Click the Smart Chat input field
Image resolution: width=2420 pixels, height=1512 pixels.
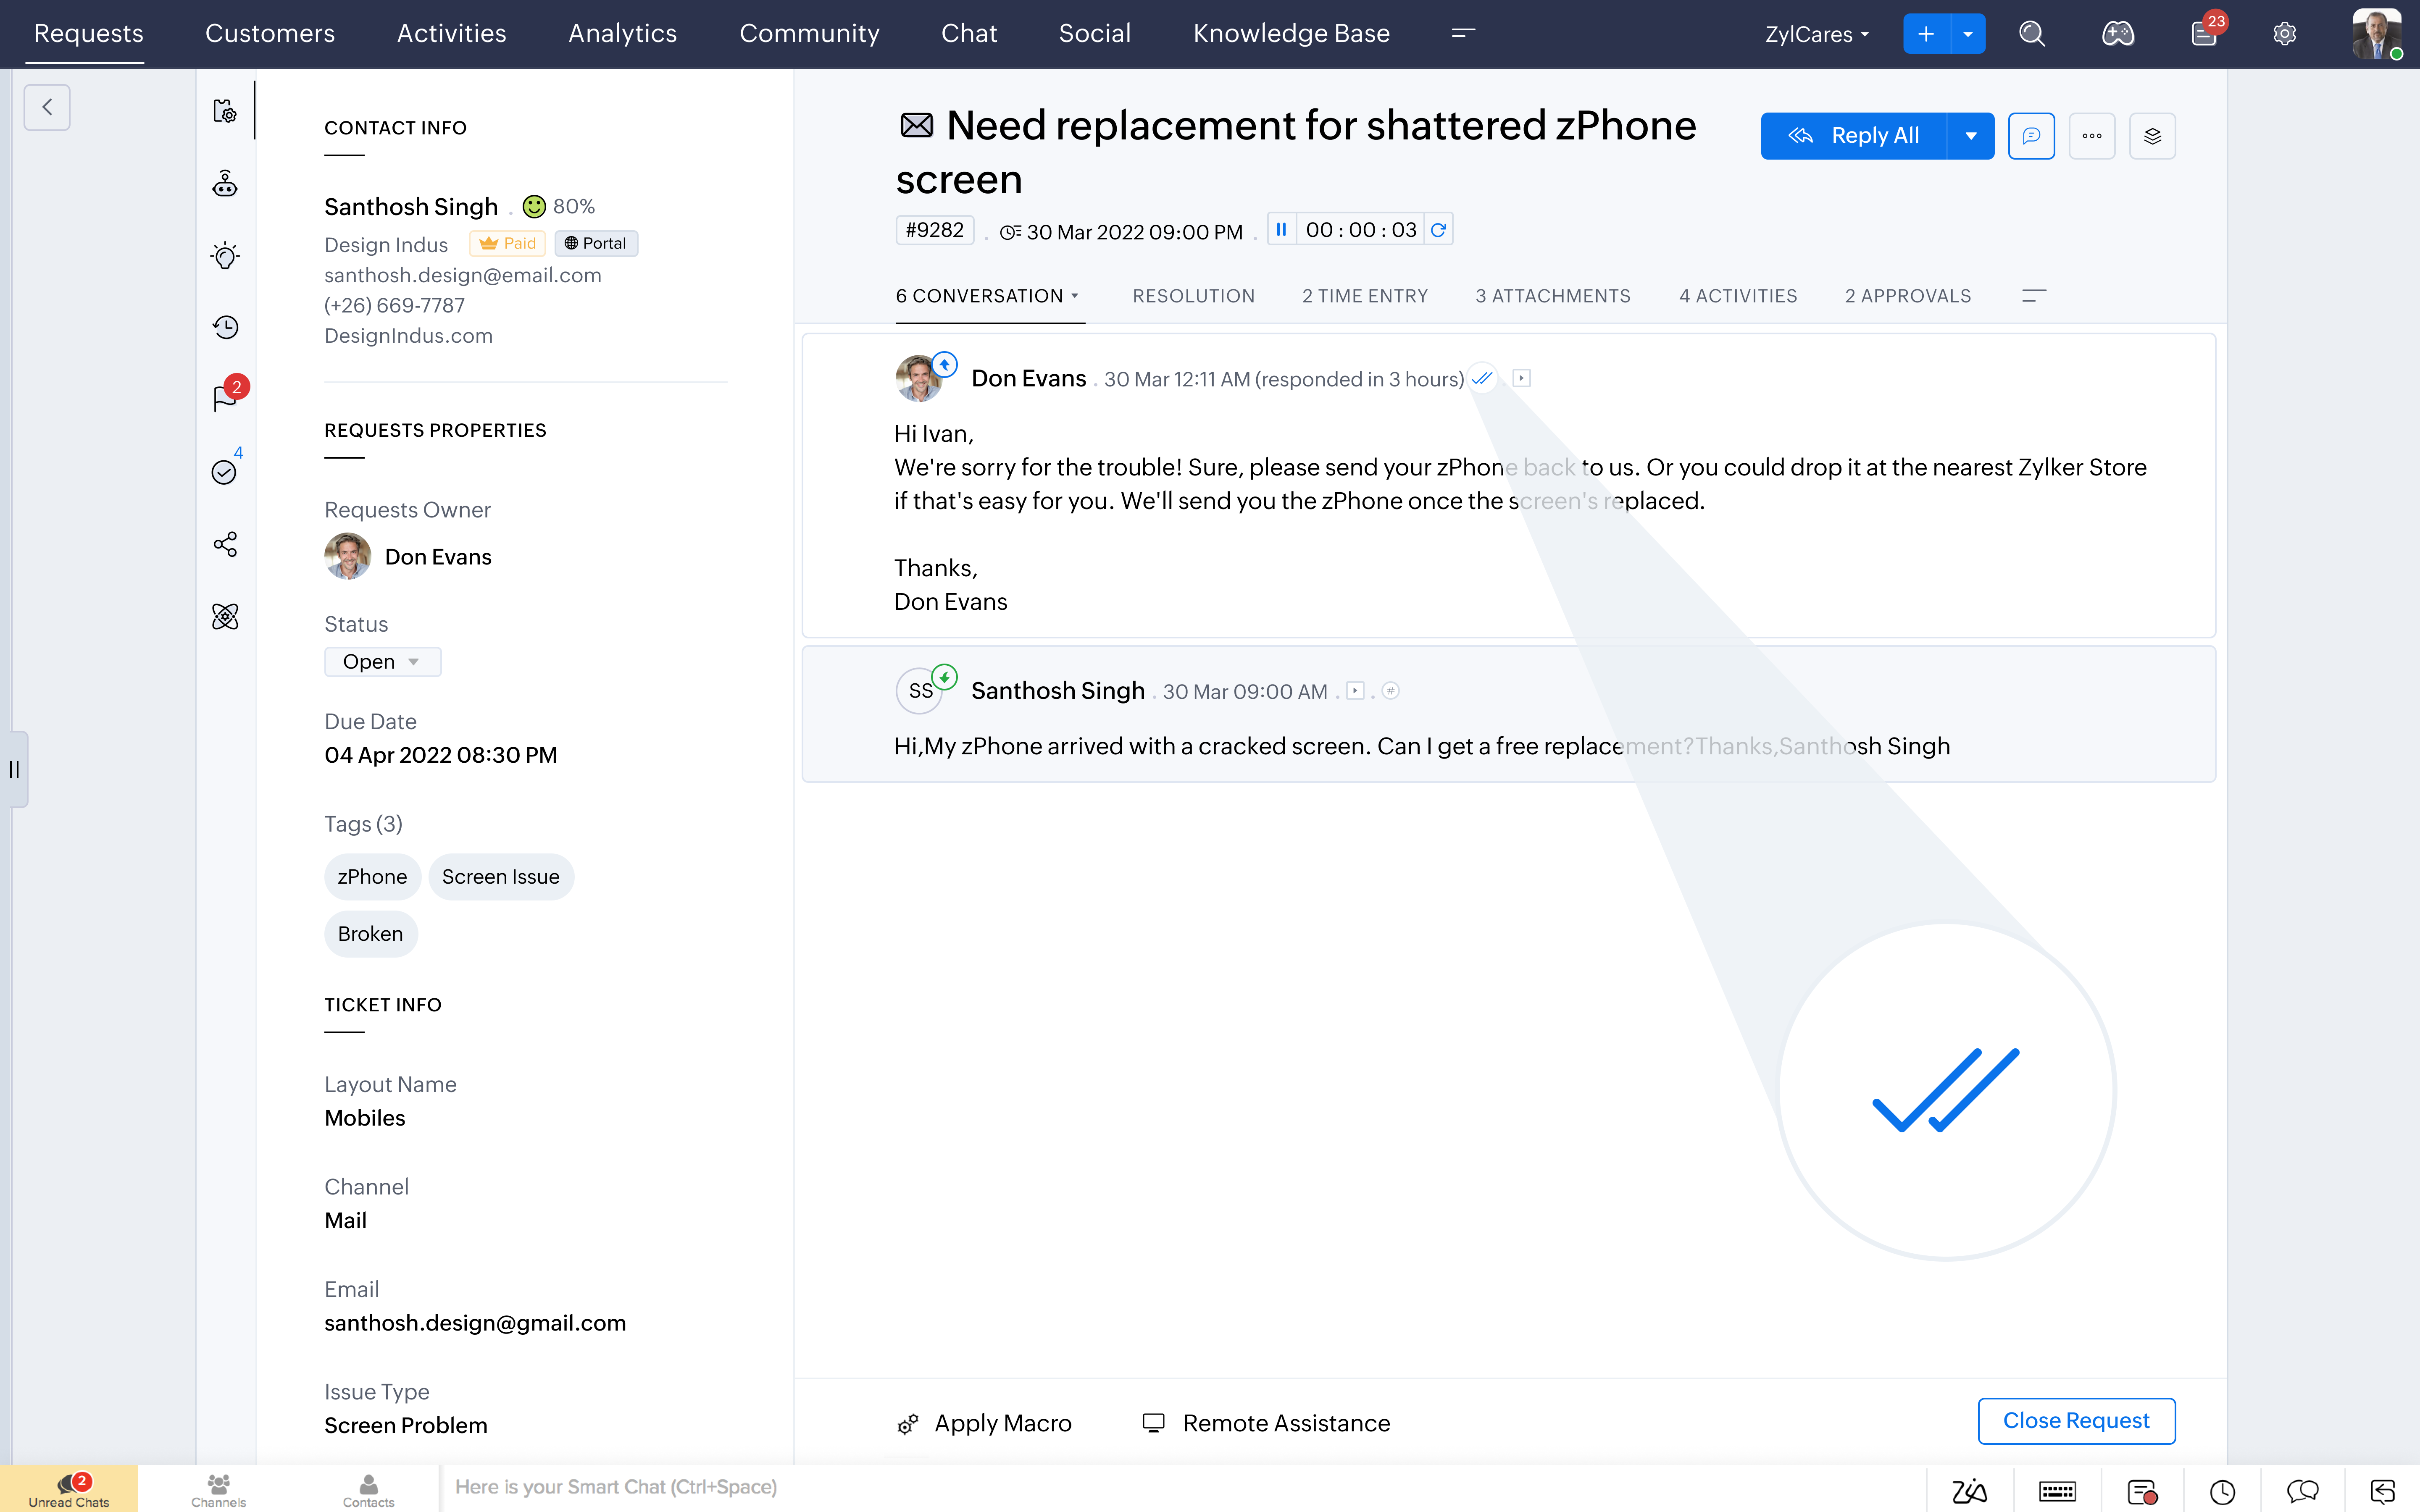(1180, 1487)
